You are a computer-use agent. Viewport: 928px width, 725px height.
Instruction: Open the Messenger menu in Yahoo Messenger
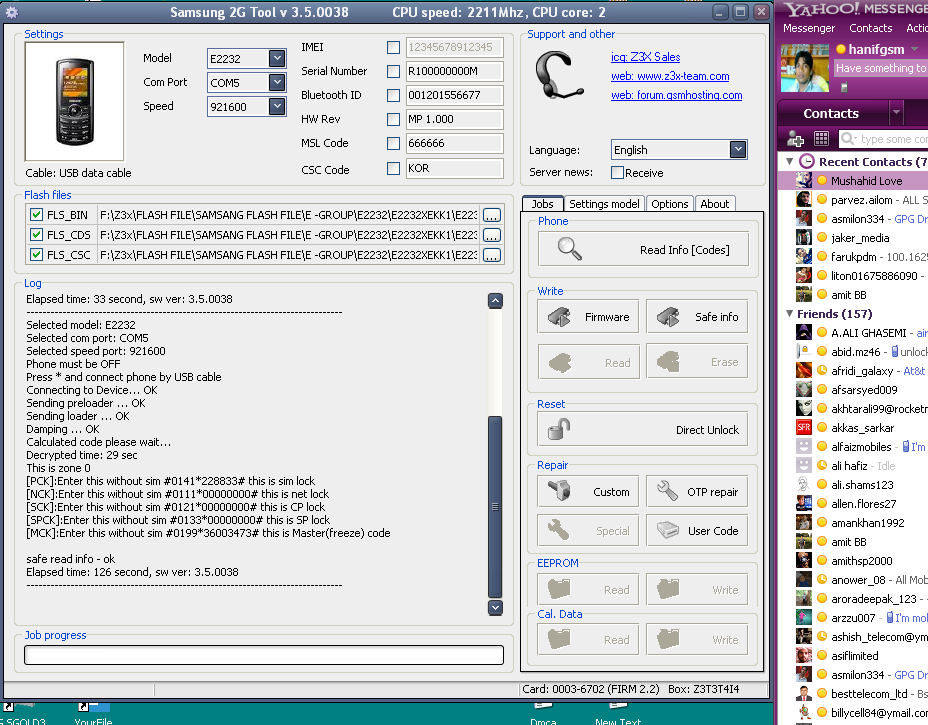(808, 28)
